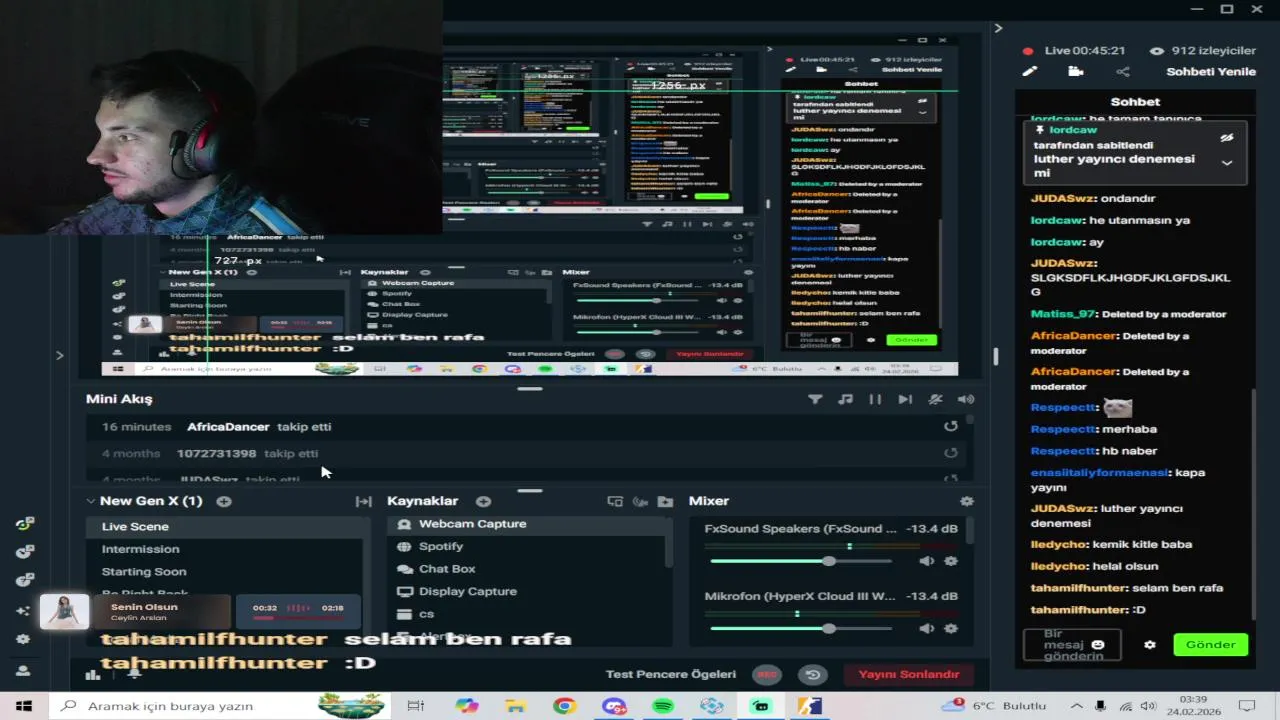Mute Mikrofon HyperX Cloud in the Mixer
The height and width of the screenshot is (720, 1280).
point(927,628)
